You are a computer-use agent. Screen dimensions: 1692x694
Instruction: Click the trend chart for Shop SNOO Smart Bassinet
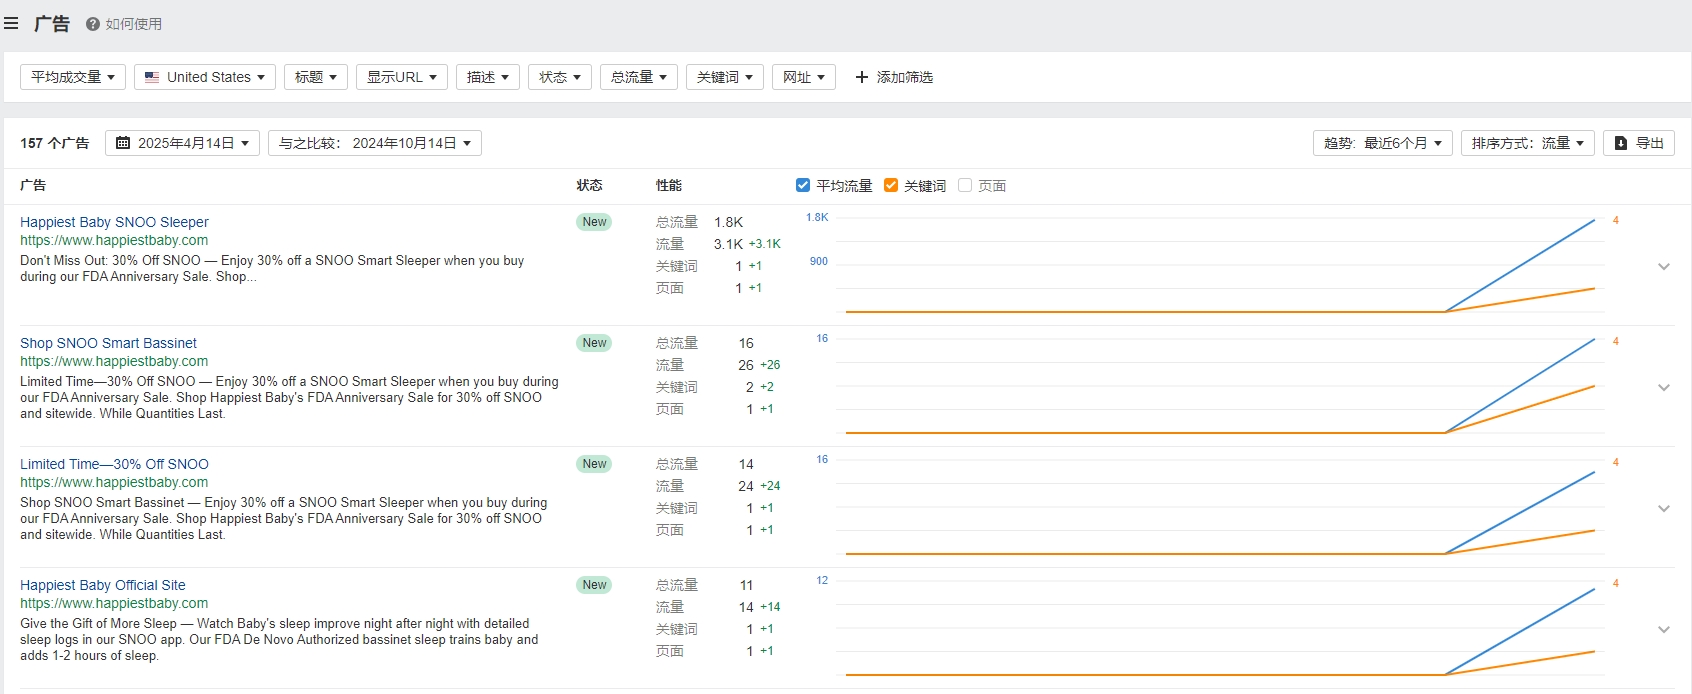[1220, 386]
